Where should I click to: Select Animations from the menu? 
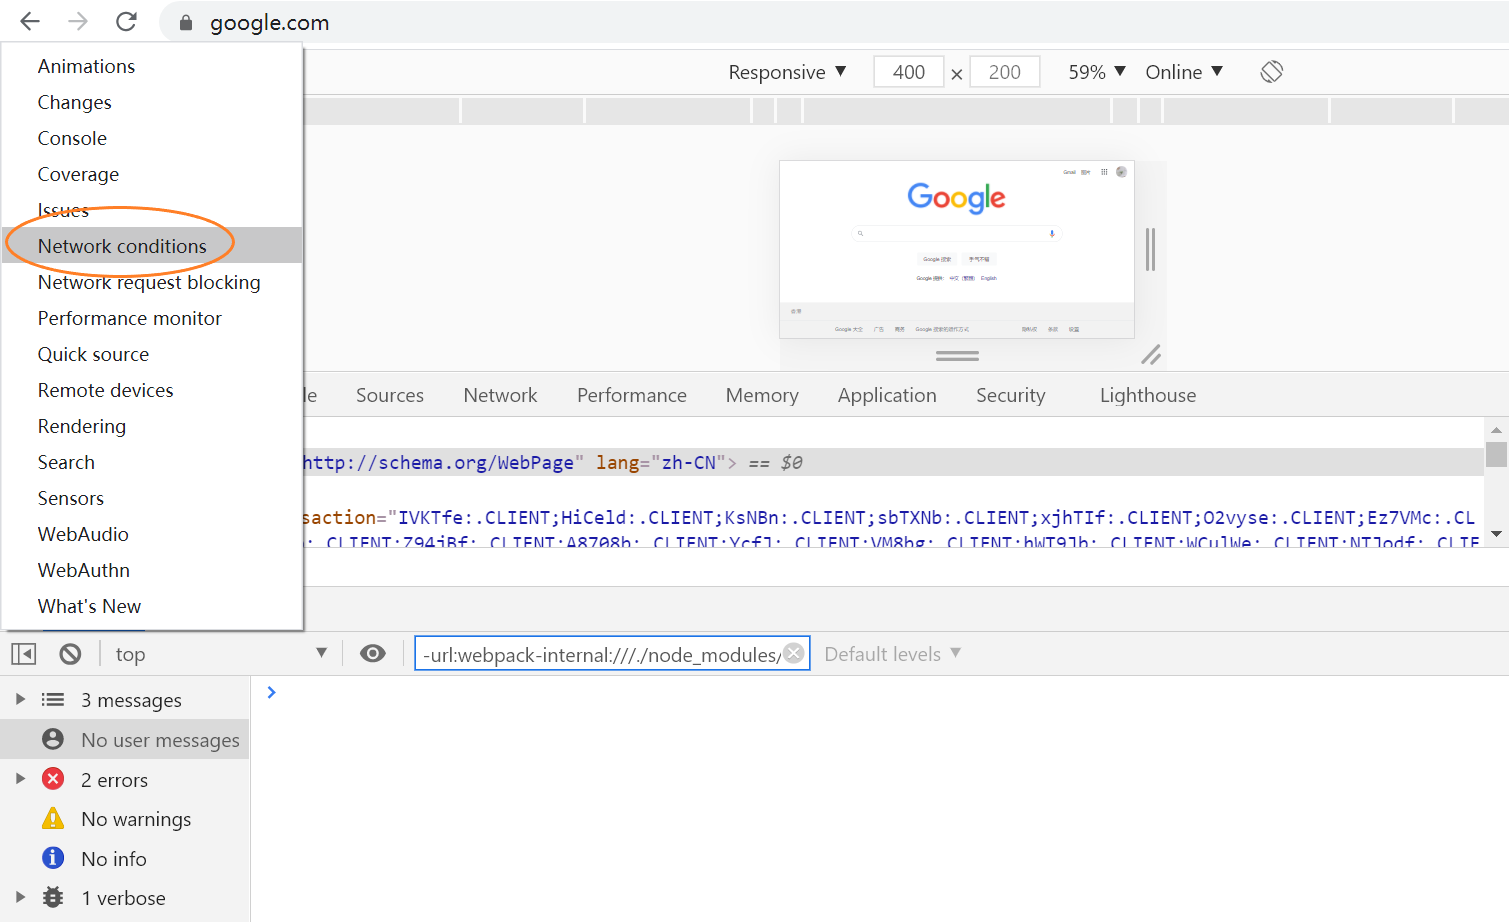tap(152, 66)
